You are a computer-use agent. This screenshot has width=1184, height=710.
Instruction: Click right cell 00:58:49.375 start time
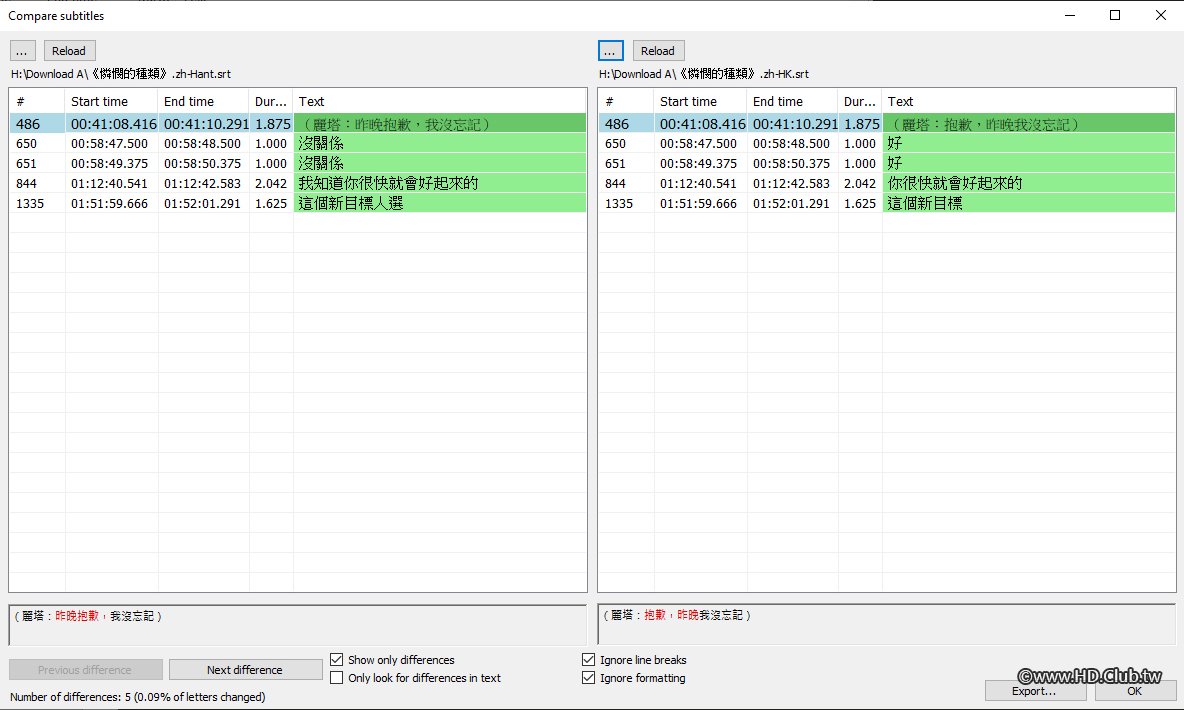(x=698, y=163)
